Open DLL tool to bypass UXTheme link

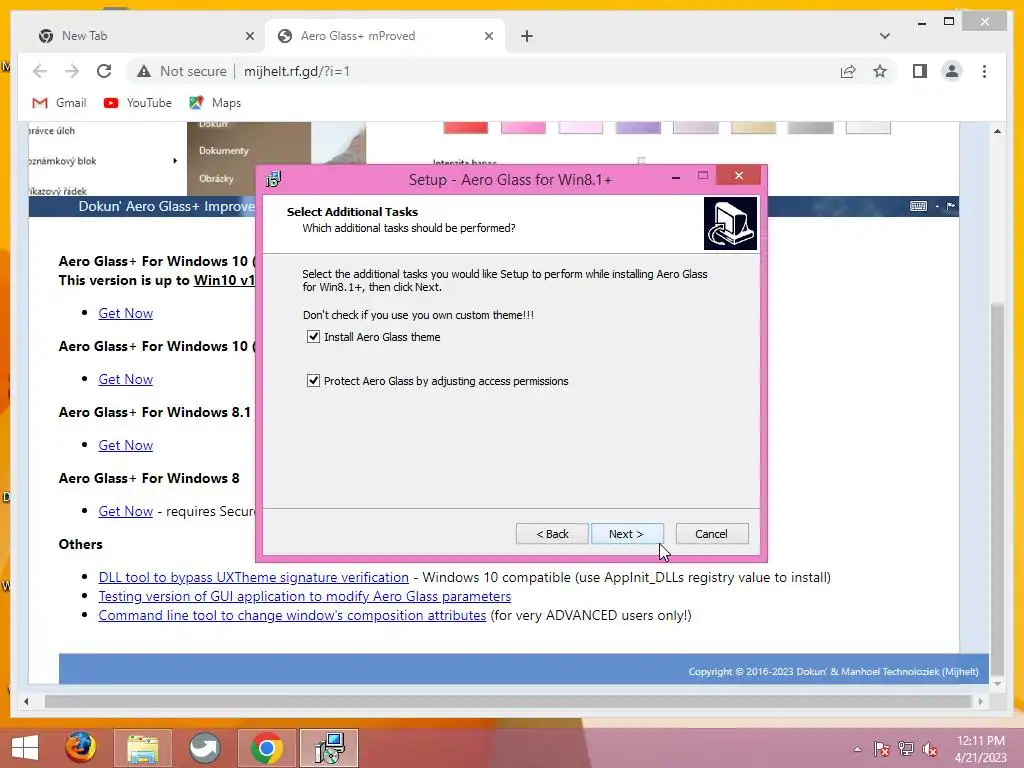[x=253, y=577]
